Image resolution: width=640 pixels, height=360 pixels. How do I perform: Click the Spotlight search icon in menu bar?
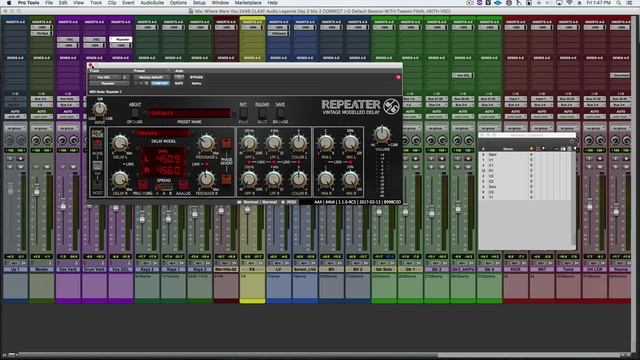[619, 3]
